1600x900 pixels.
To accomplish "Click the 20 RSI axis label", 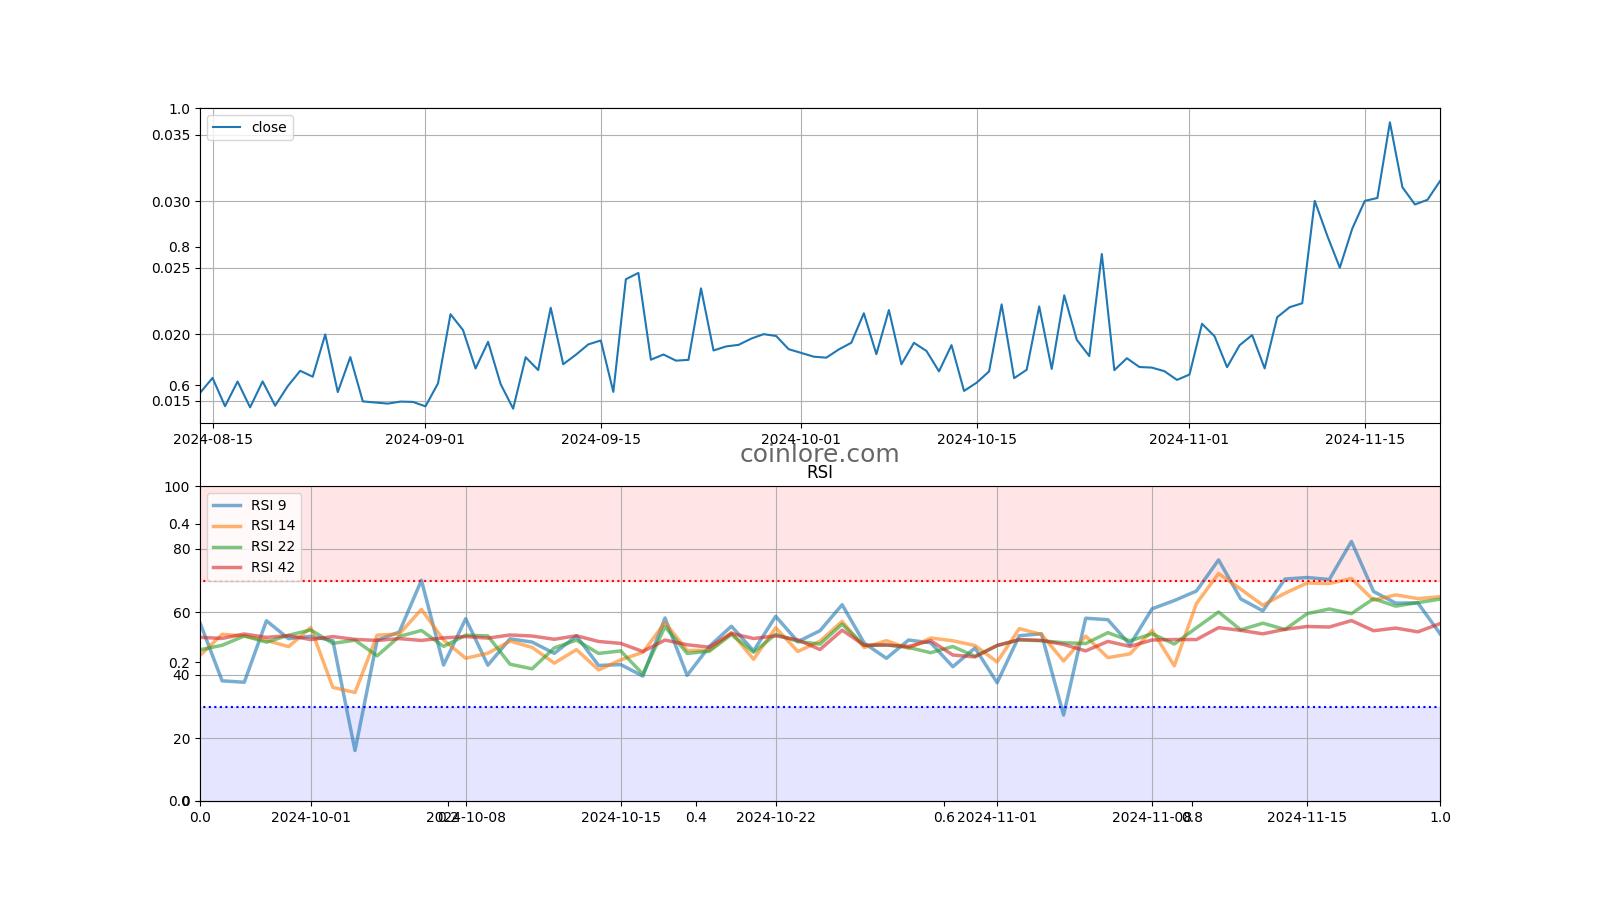I will tap(181, 739).
